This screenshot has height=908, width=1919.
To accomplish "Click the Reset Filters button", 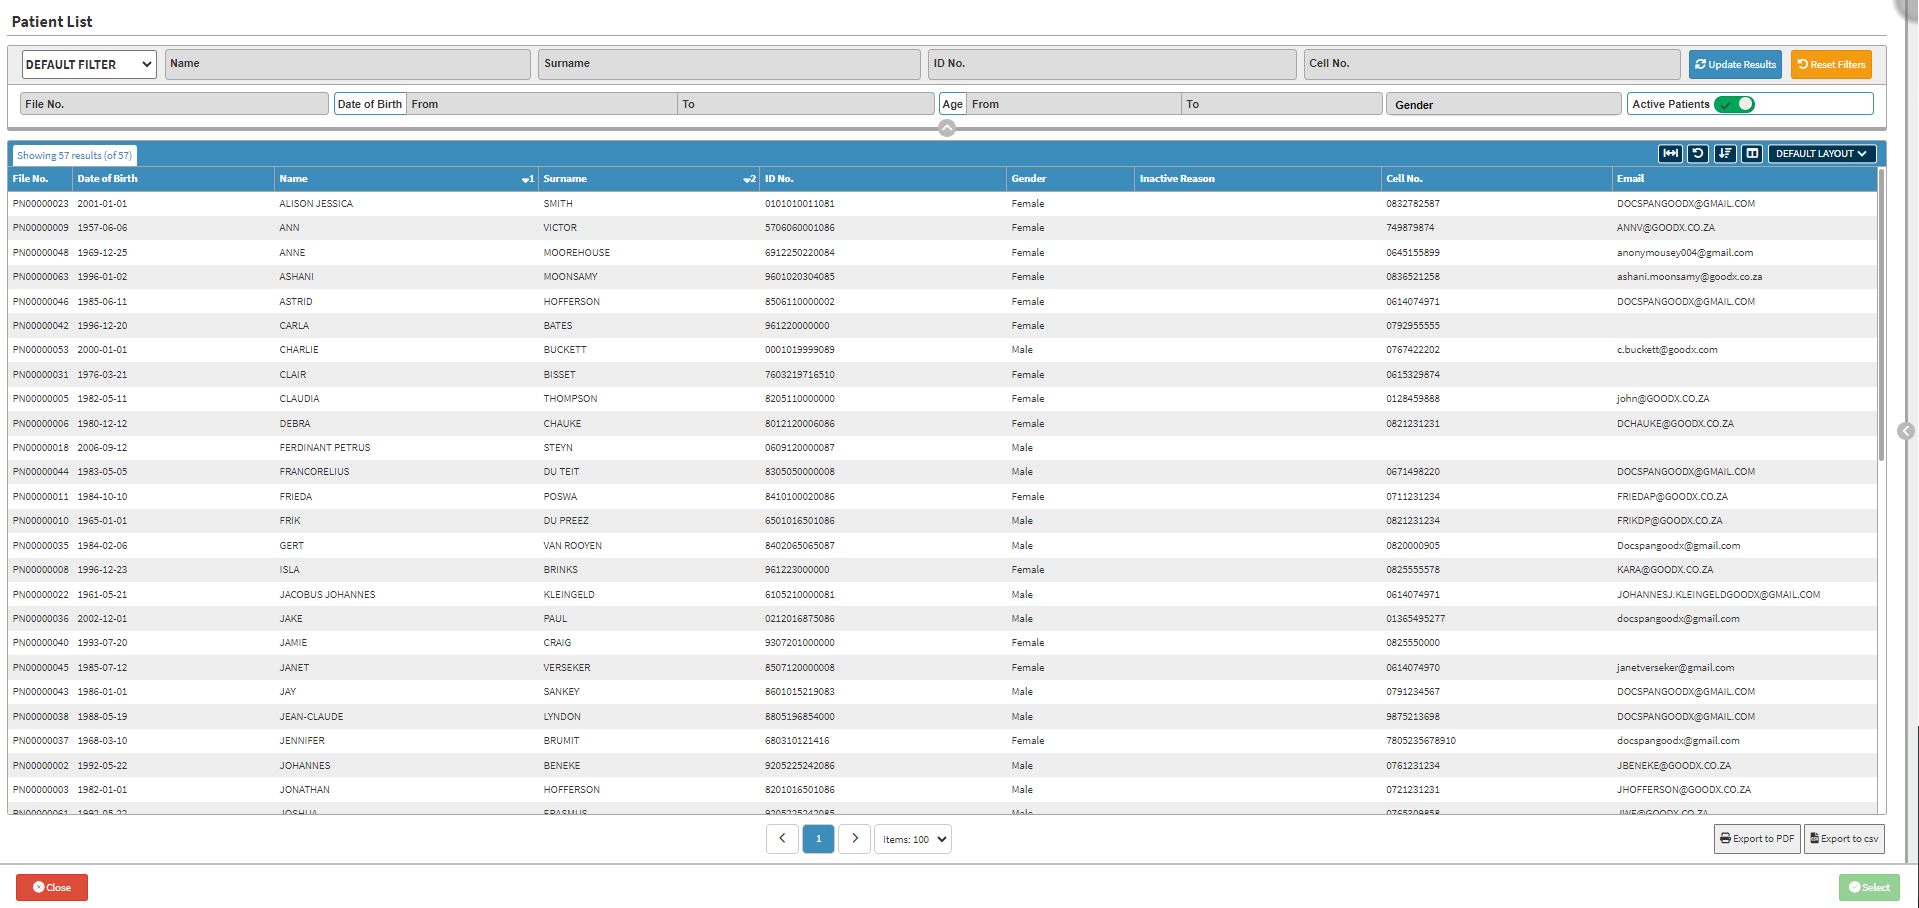I will click(1831, 65).
